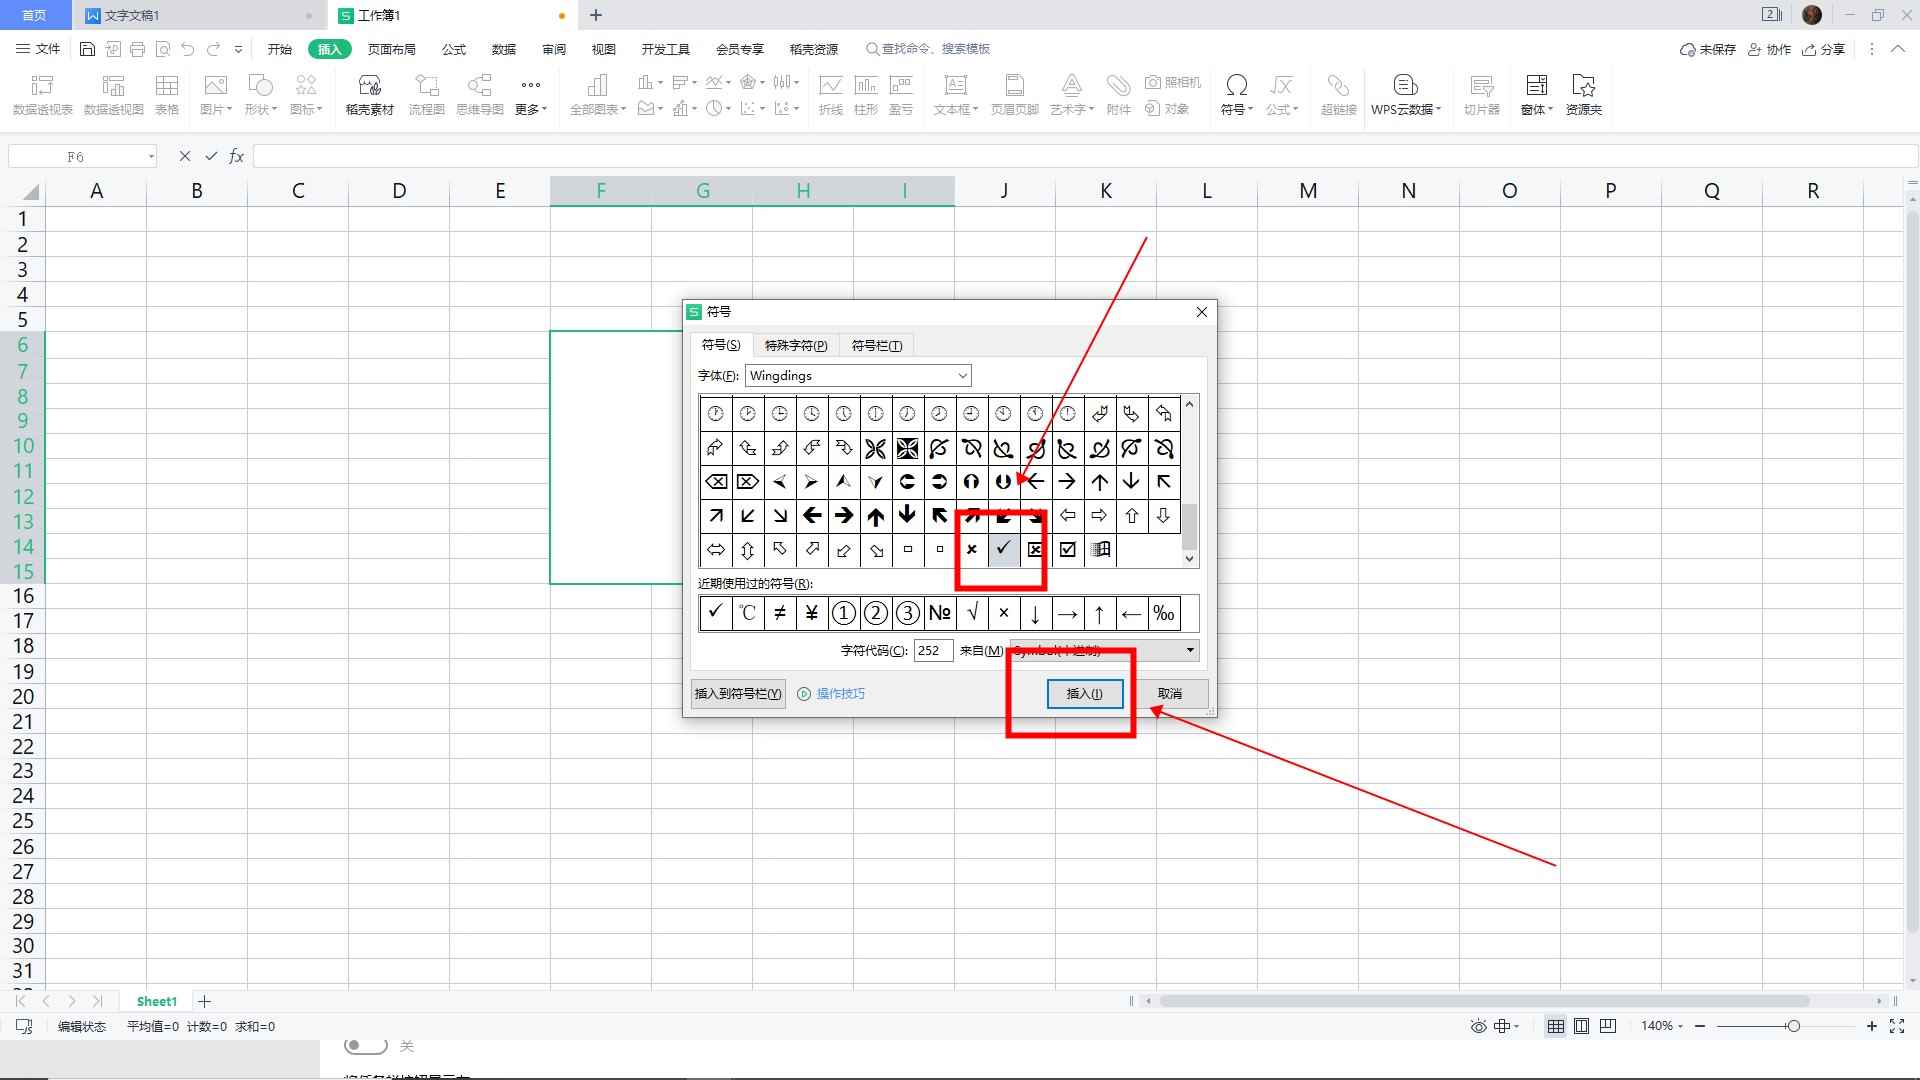Screen dimensions: 1920x1080
Task: Expand the cell name box dropdown
Action: click(x=151, y=156)
